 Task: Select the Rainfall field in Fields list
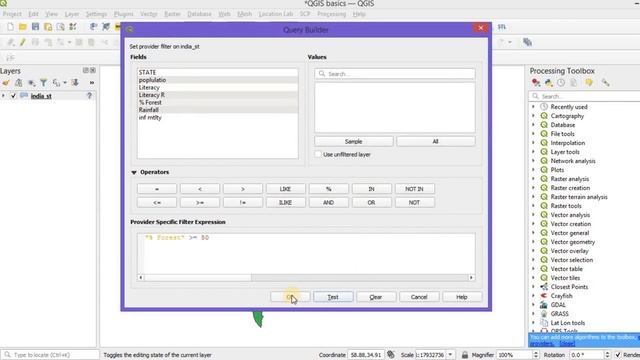point(218,110)
